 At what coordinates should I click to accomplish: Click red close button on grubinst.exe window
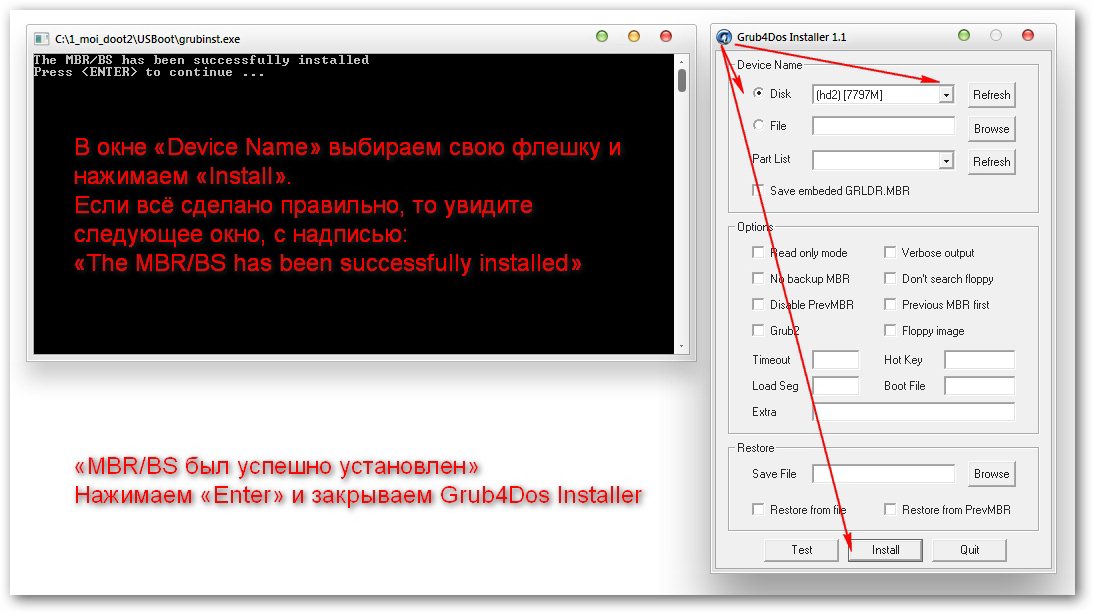pos(665,37)
